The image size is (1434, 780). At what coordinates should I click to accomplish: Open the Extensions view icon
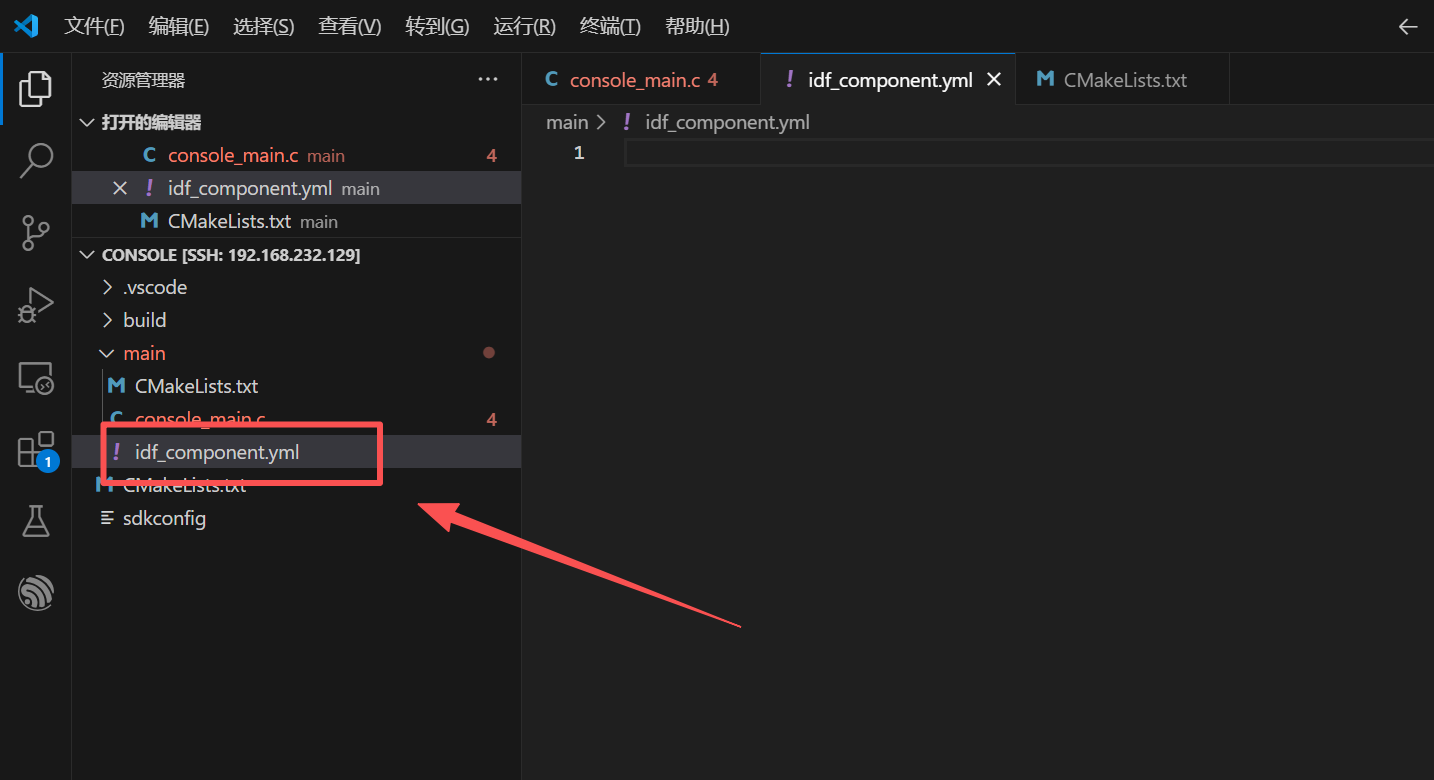pyautogui.click(x=37, y=450)
